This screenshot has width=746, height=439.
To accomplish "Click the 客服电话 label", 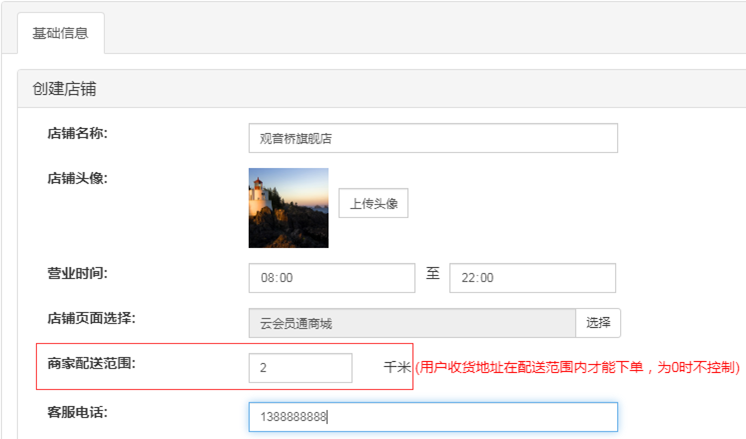I will [x=78, y=412].
